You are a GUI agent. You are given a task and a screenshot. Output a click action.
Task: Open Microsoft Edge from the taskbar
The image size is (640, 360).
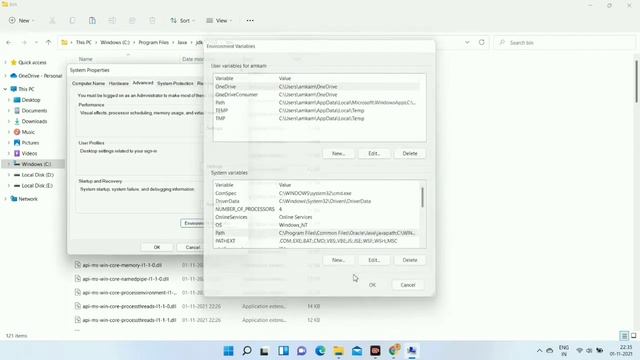320,351
